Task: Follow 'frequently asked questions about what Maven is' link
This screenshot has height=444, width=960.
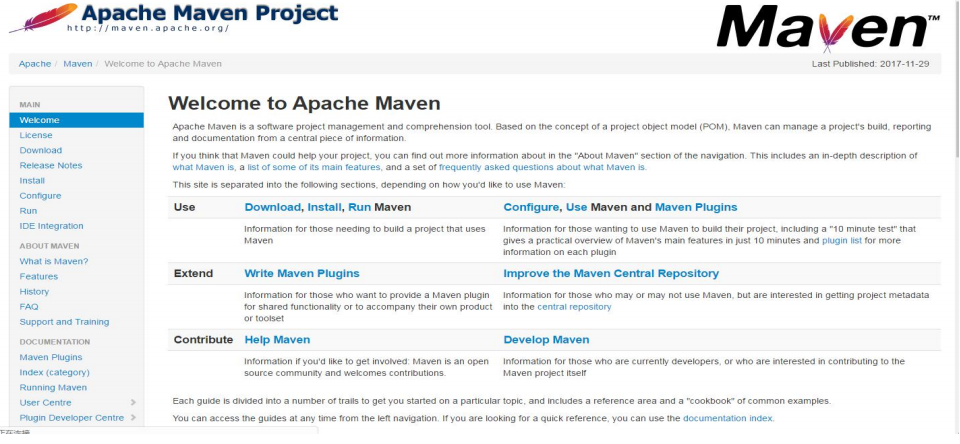Action: (542, 167)
